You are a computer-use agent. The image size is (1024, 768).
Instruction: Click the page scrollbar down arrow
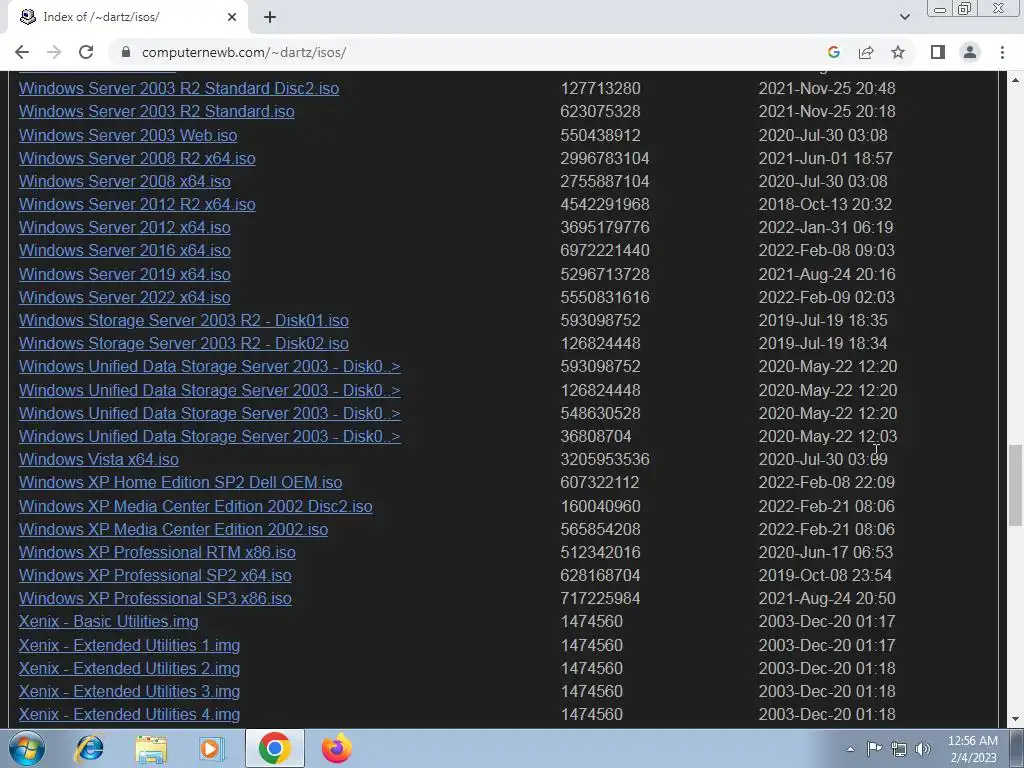click(1015, 719)
